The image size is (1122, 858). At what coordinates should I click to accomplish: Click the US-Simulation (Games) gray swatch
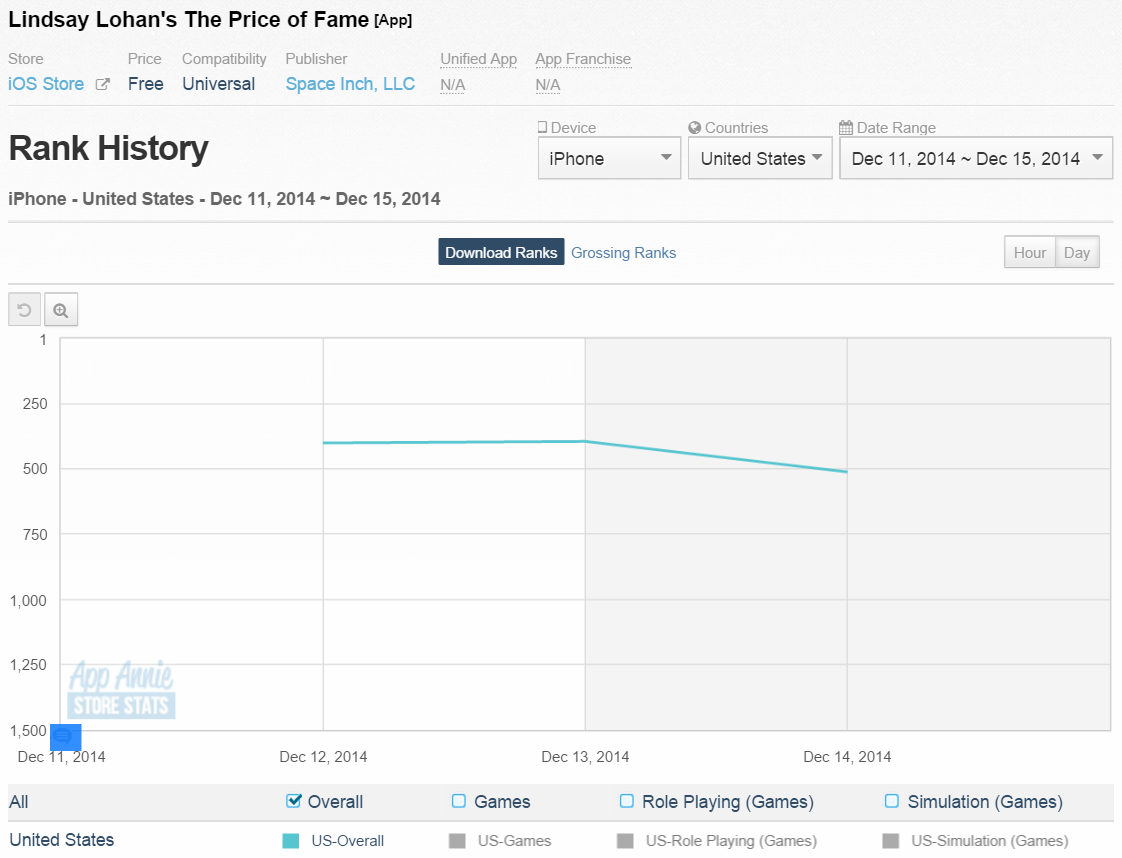891,841
